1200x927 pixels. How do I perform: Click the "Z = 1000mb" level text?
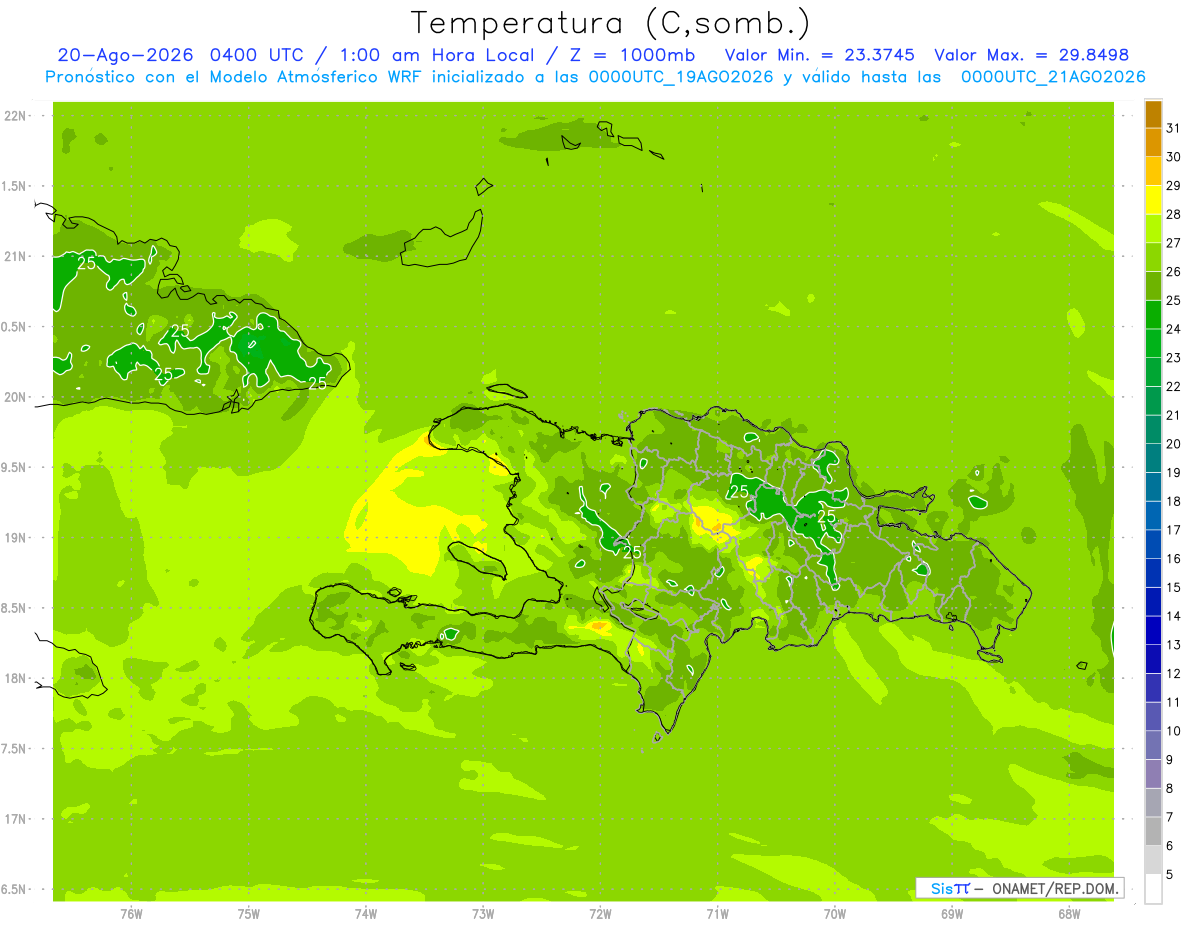point(633,55)
